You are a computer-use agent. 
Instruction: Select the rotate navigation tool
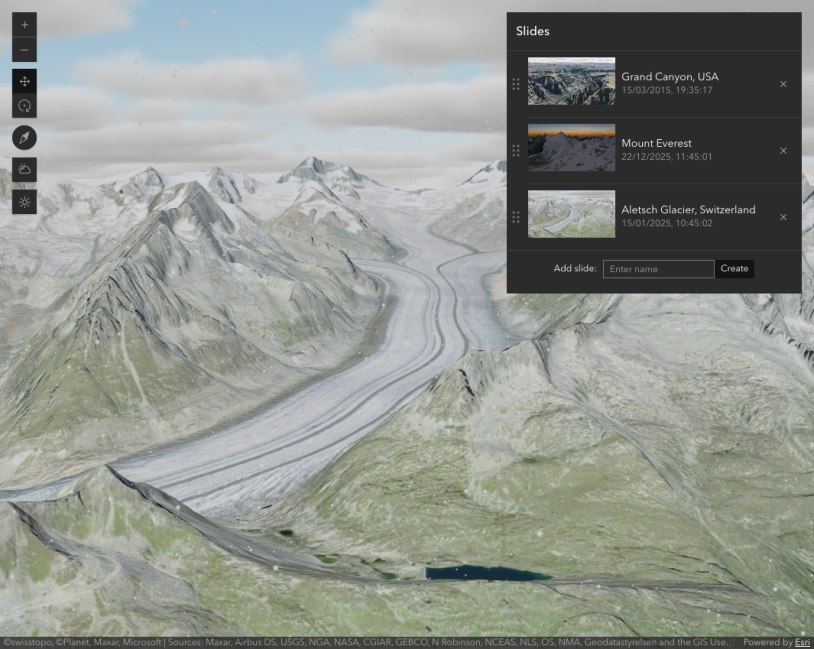23,105
